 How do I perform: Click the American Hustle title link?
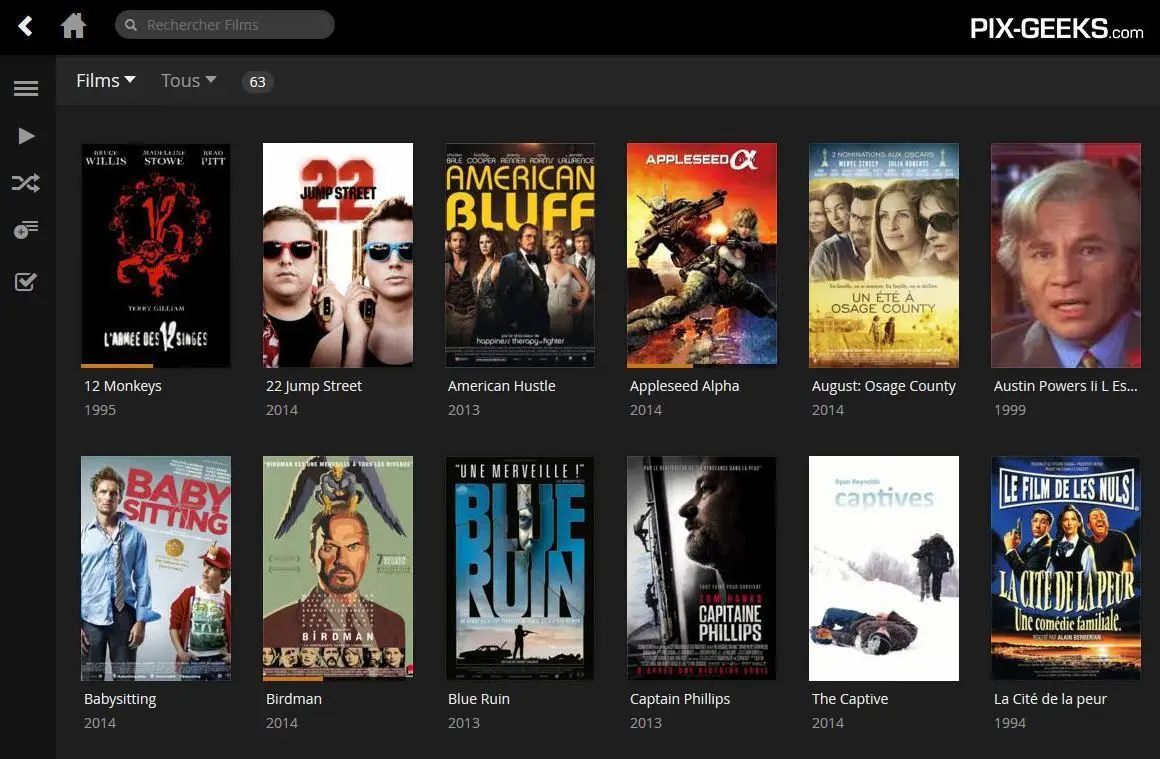coord(502,386)
